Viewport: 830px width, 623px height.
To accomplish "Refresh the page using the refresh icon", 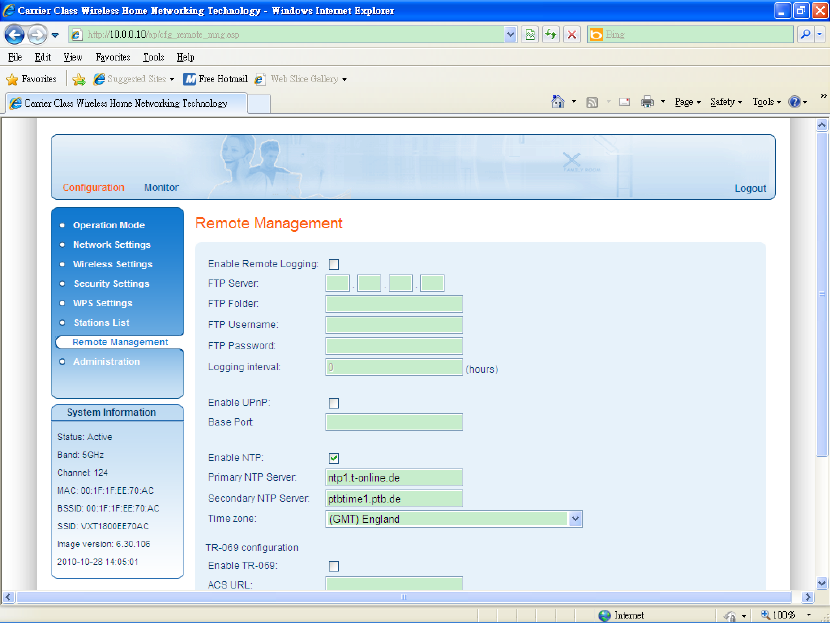I will point(551,35).
